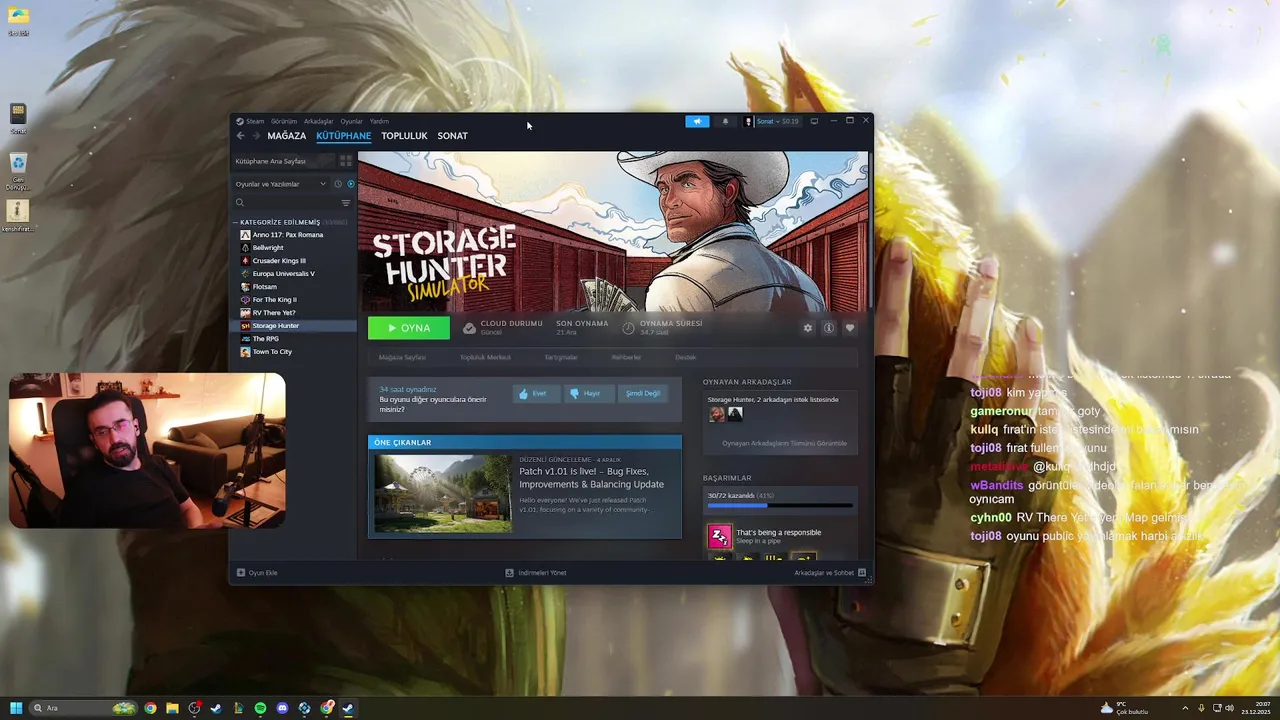Switch to the MAĞAZA tab

(287, 136)
